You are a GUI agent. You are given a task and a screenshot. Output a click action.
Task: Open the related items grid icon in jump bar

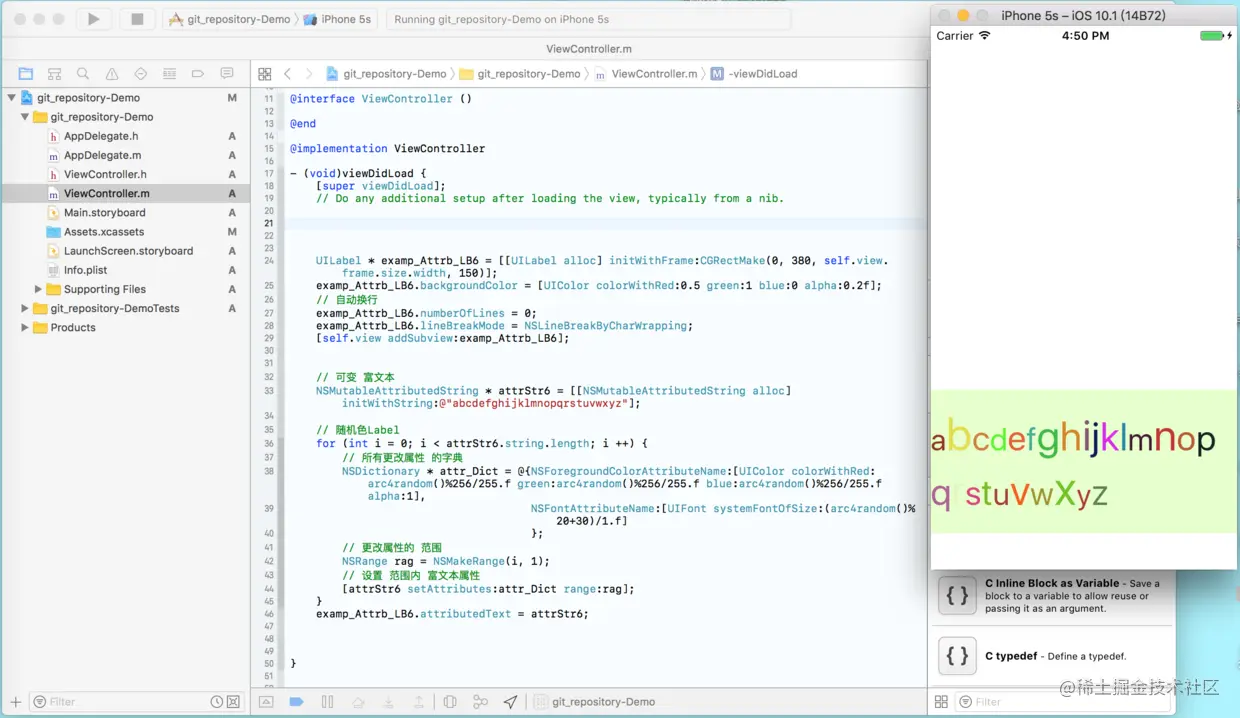[265, 74]
